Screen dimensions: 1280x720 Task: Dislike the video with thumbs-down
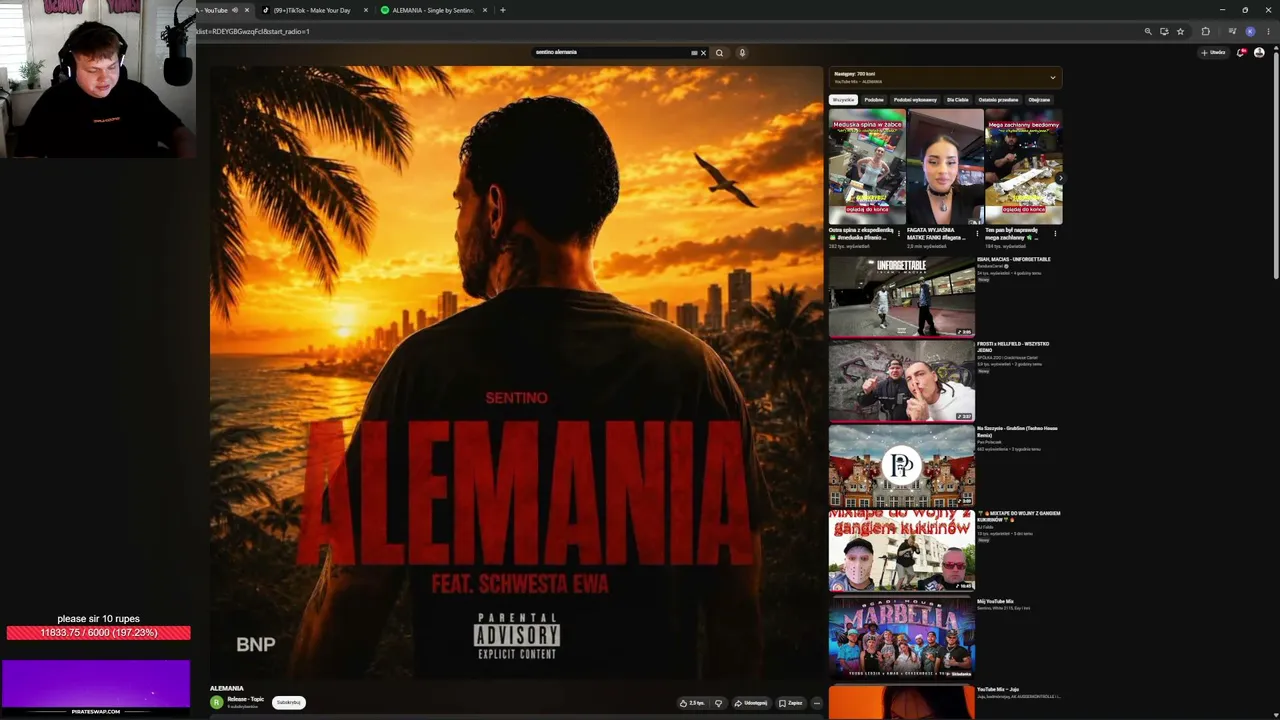pyautogui.click(x=718, y=703)
